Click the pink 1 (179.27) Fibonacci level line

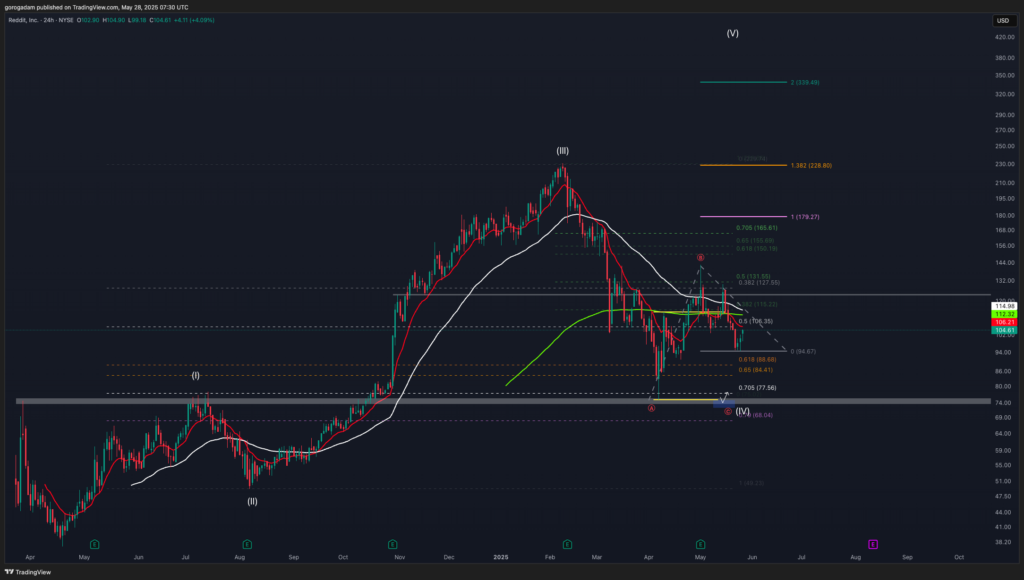coord(743,216)
